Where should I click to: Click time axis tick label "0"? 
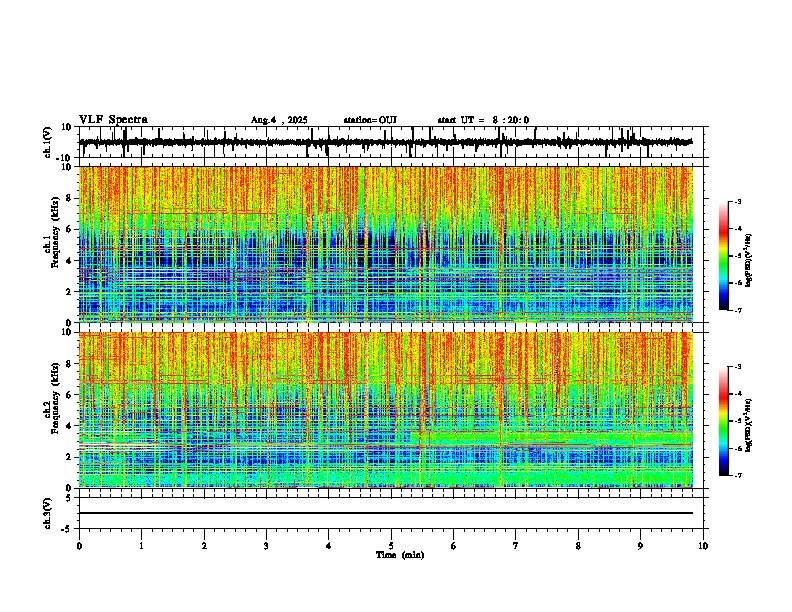click(79, 546)
